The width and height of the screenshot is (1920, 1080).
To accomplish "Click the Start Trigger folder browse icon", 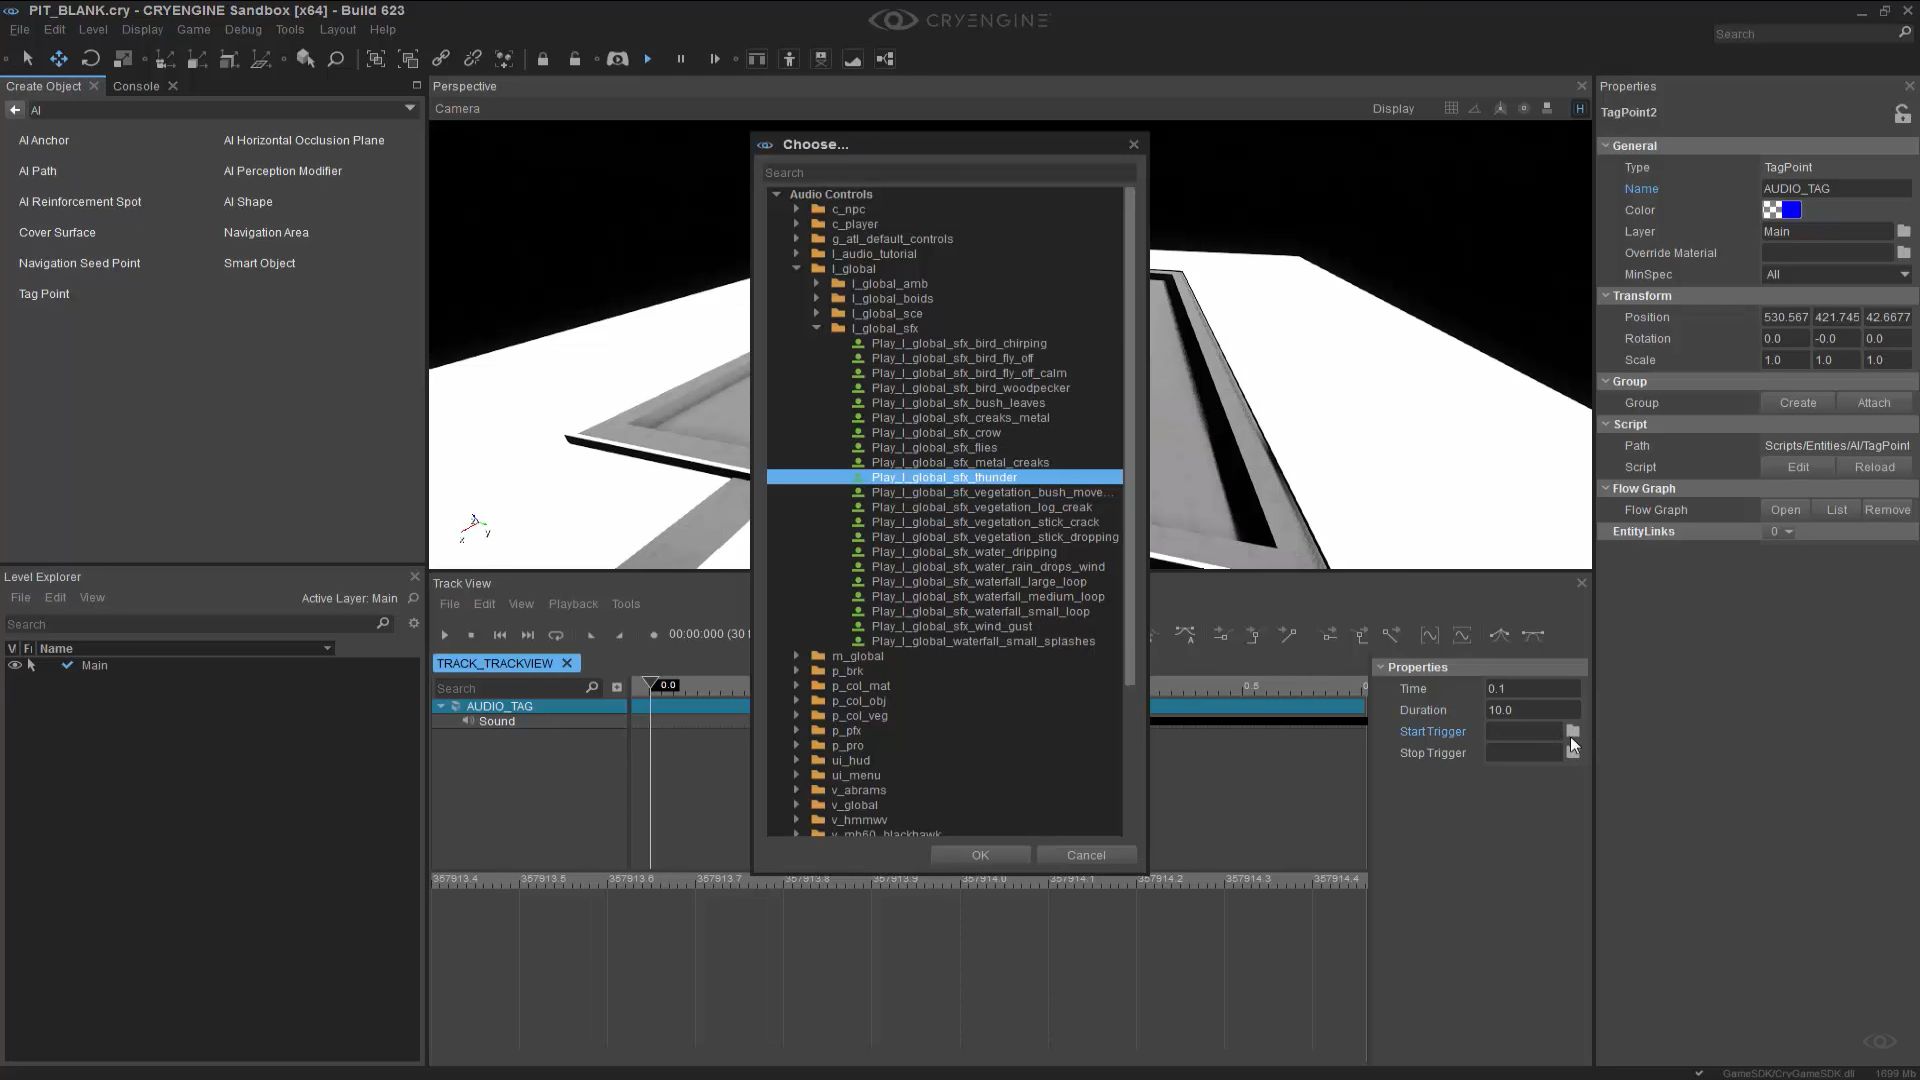I will tap(1573, 731).
